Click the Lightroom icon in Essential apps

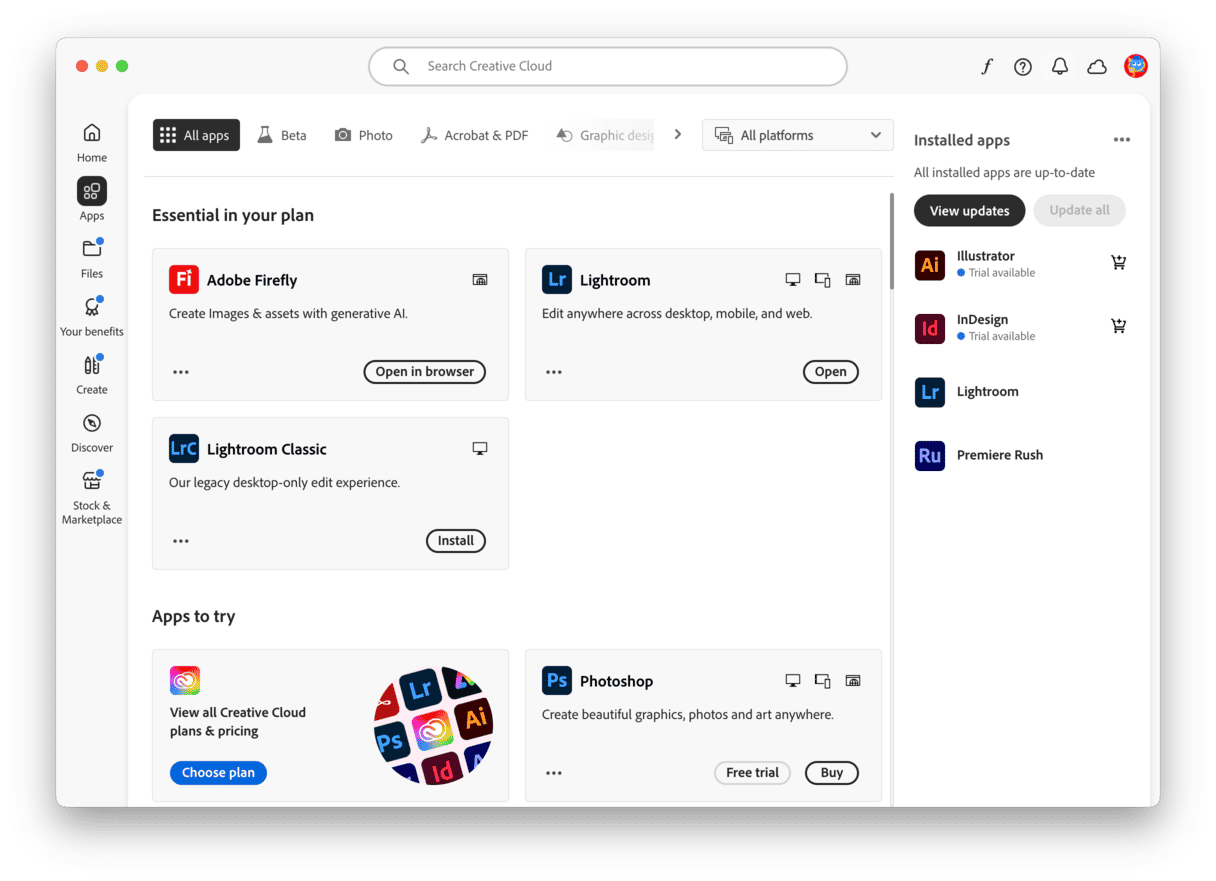(x=557, y=280)
